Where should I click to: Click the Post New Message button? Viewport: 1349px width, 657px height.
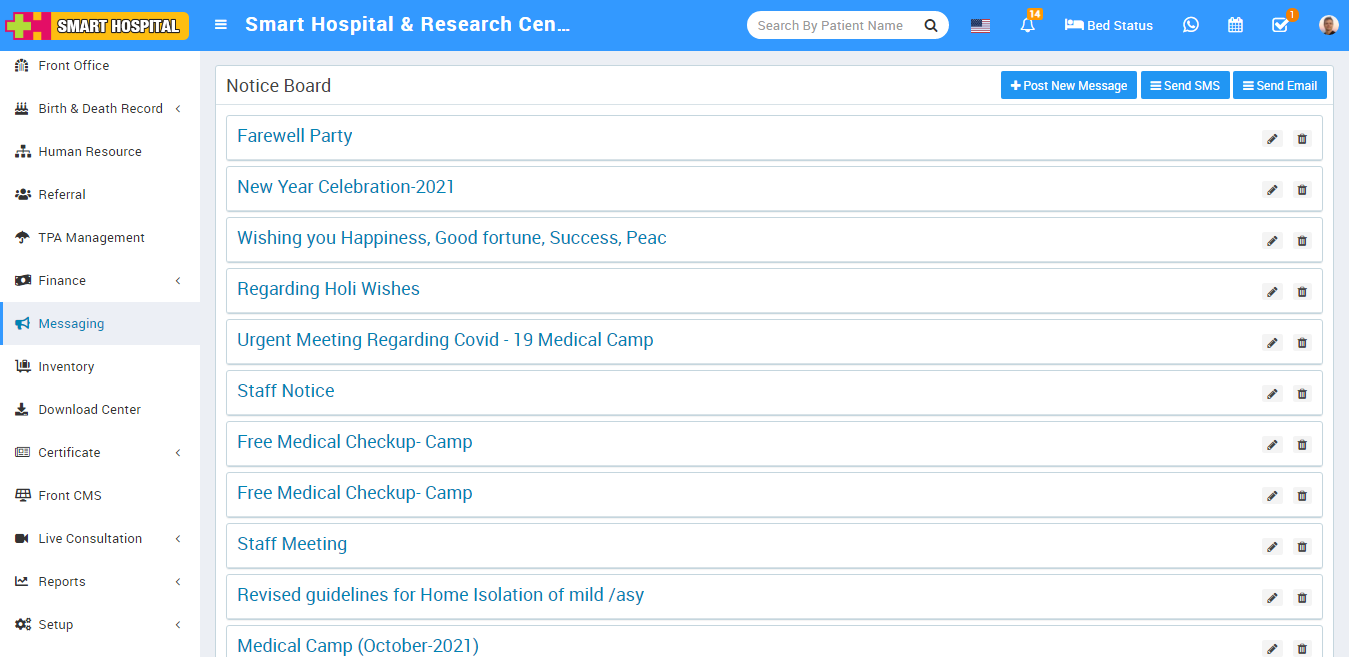point(1068,86)
